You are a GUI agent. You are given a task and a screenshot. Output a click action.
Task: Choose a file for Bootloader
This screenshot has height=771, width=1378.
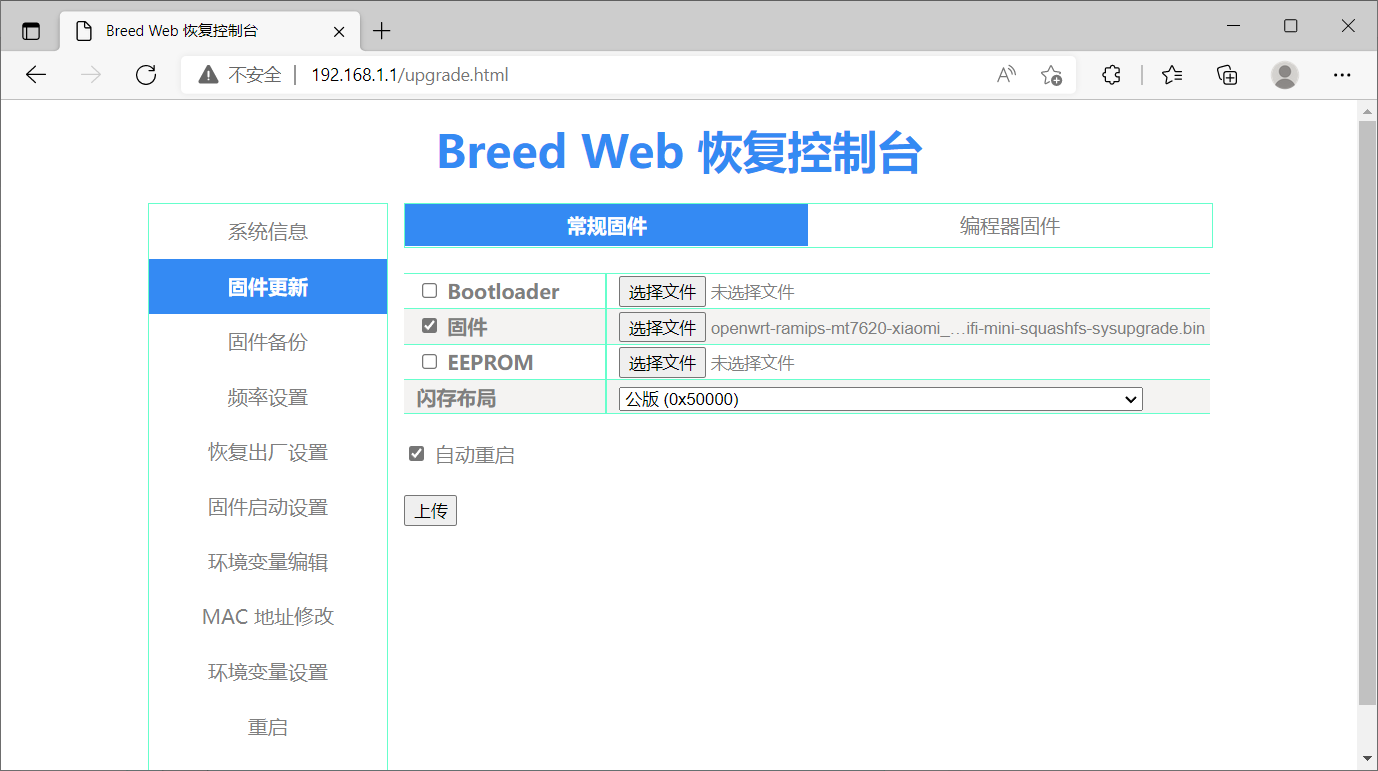click(x=662, y=292)
